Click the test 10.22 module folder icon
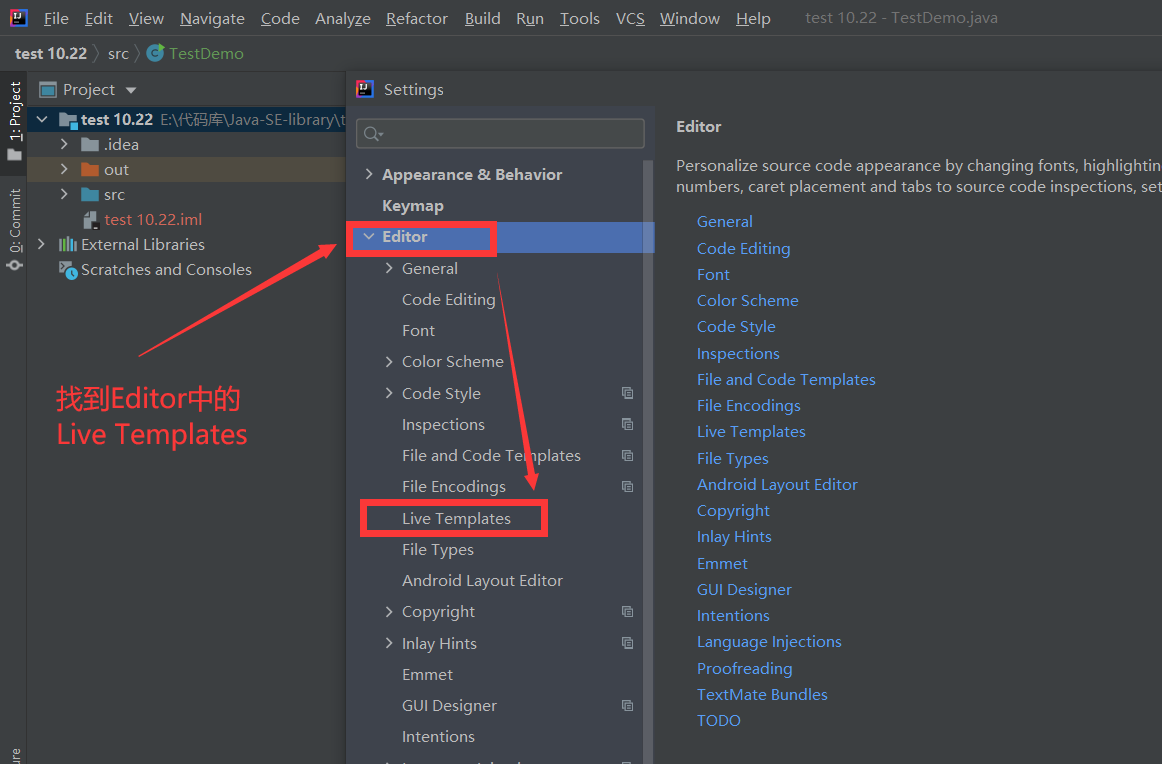This screenshot has width=1162, height=764. 68,120
